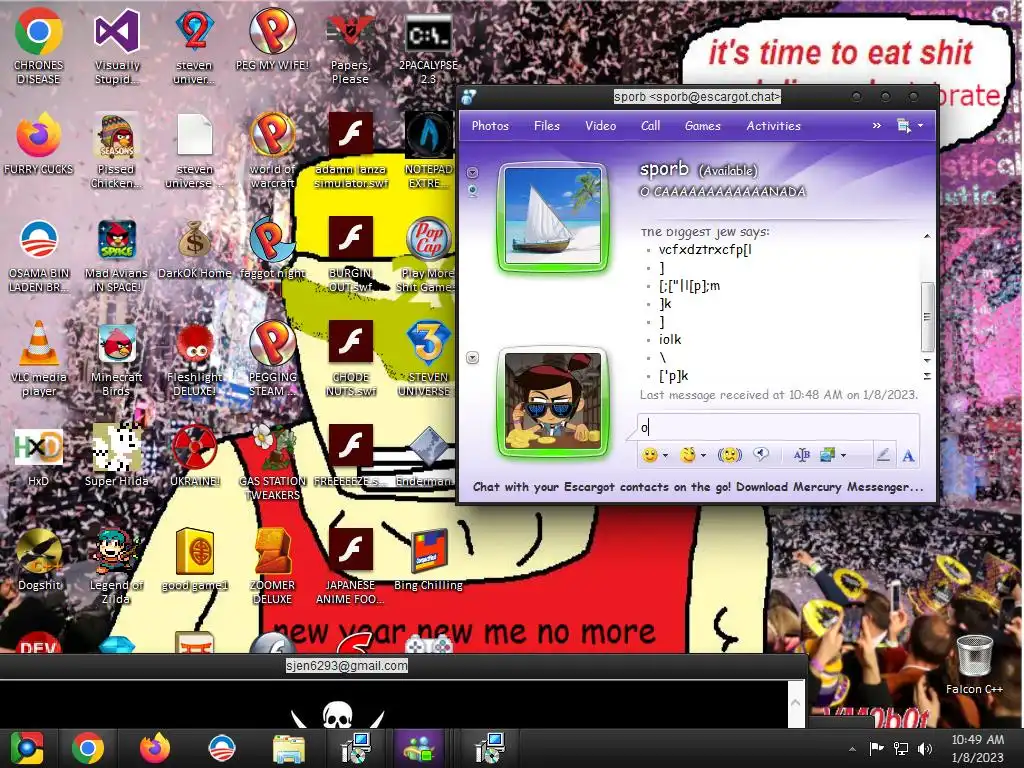Image resolution: width=1024 pixels, height=768 pixels.
Task: Open the winks button in chat toolbar
Action: (688, 455)
